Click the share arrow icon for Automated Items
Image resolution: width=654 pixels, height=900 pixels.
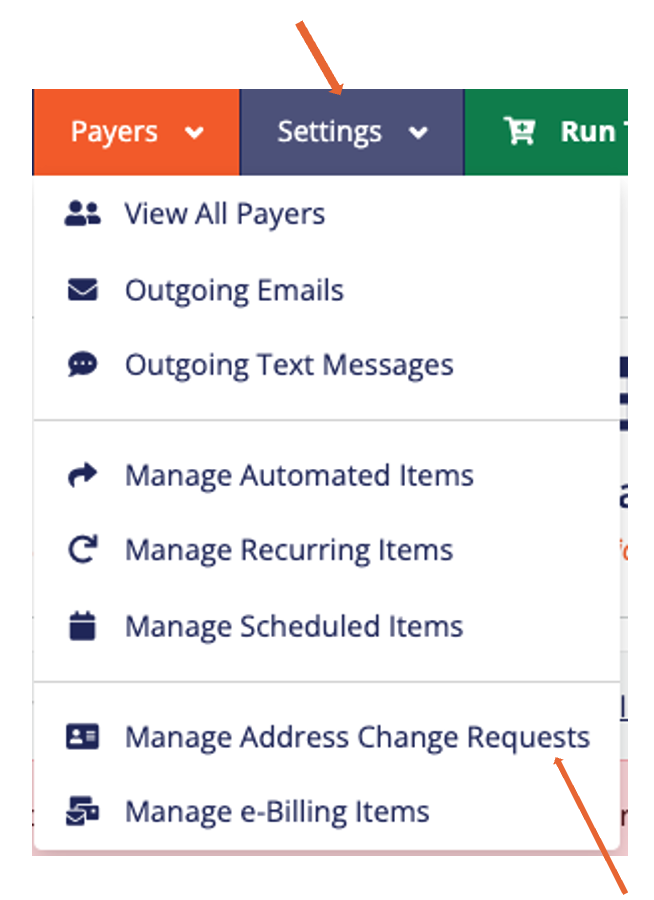click(82, 475)
